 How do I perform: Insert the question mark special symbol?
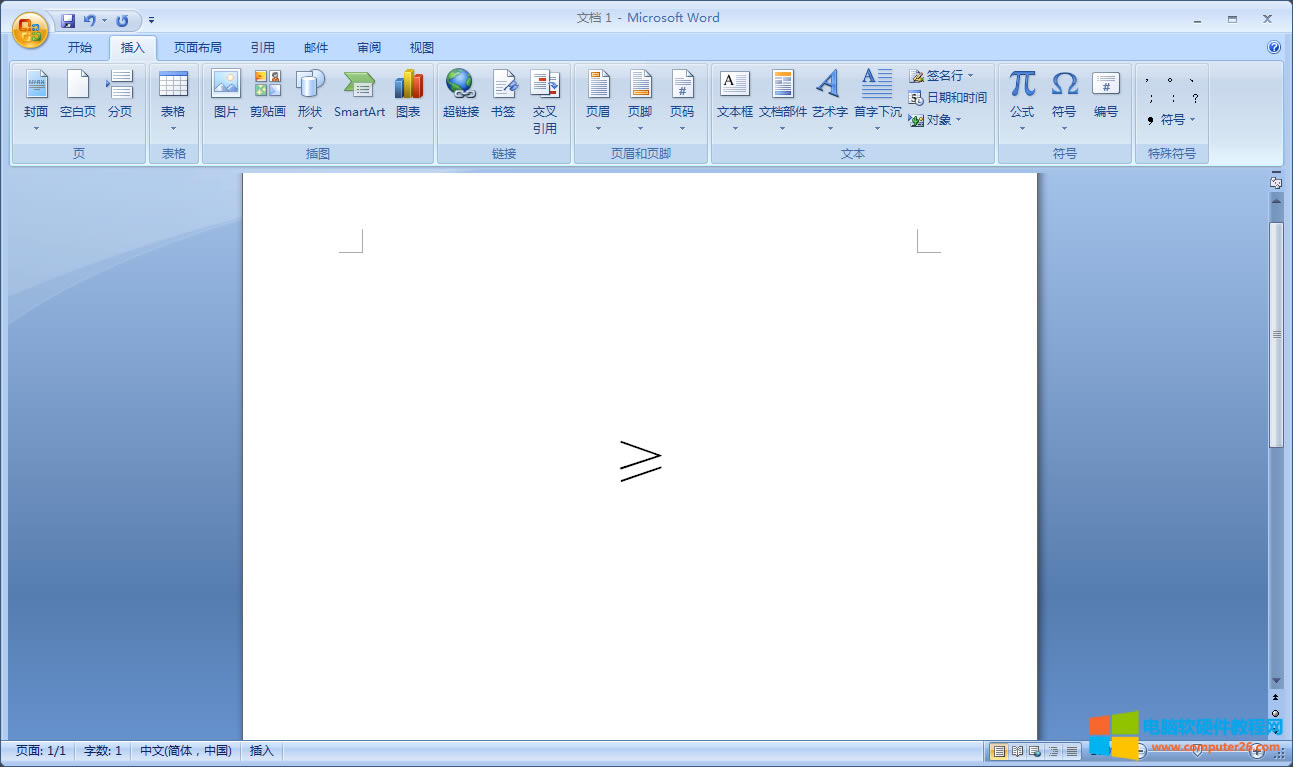point(1195,98)
